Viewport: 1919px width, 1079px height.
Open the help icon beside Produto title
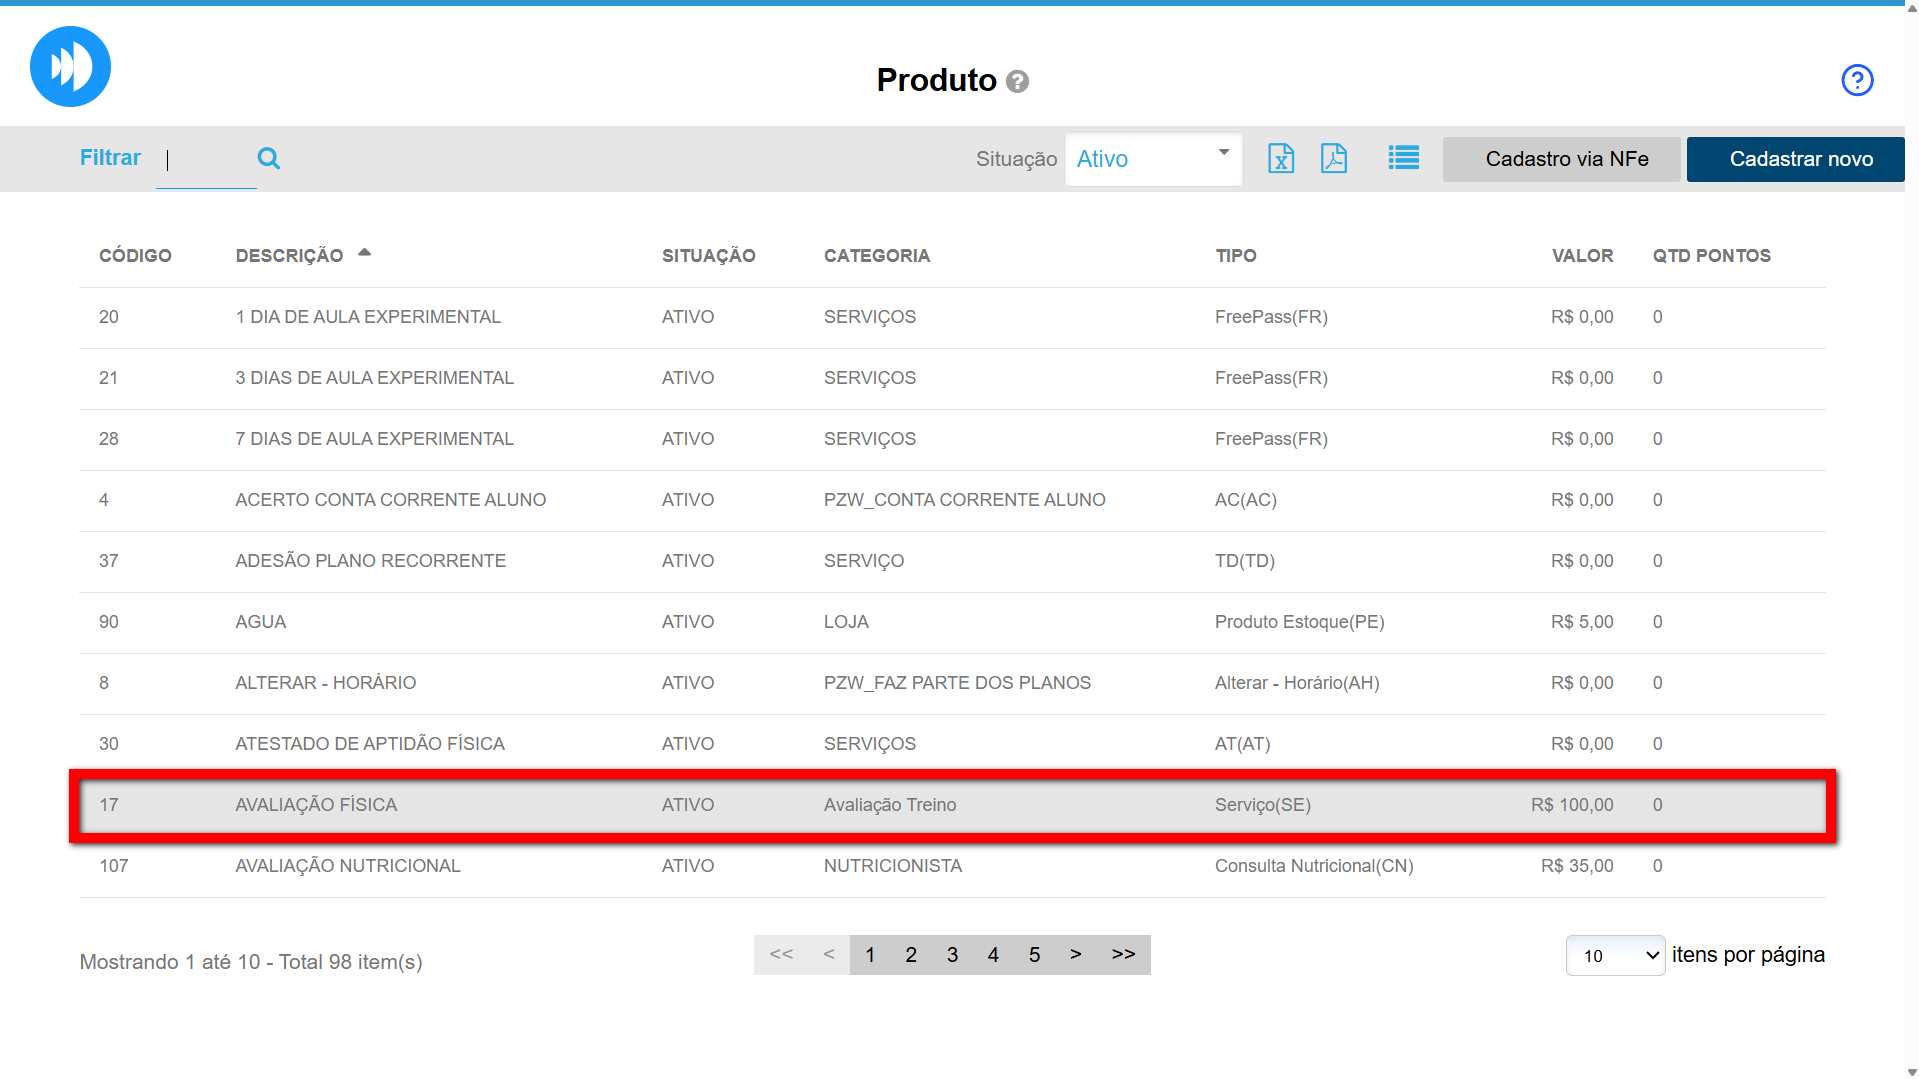coord(1017,81)
